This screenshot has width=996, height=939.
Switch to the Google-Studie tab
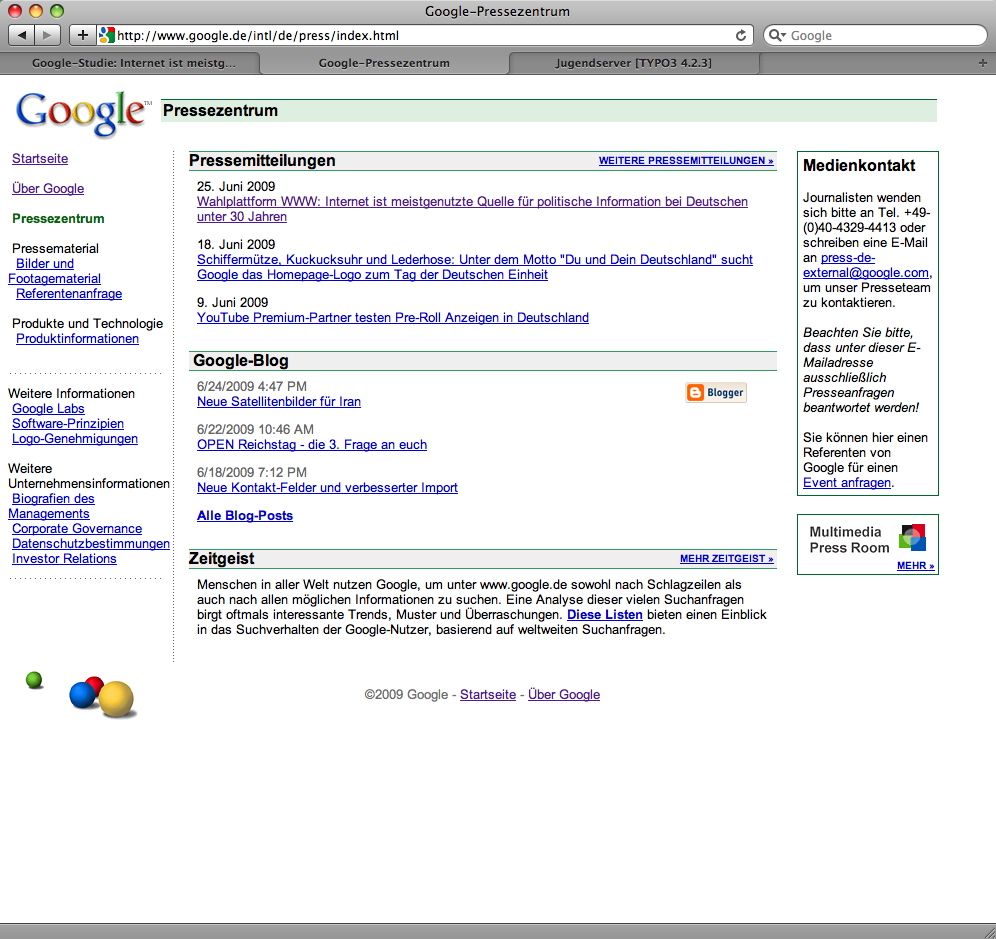(x=134, y=63)
